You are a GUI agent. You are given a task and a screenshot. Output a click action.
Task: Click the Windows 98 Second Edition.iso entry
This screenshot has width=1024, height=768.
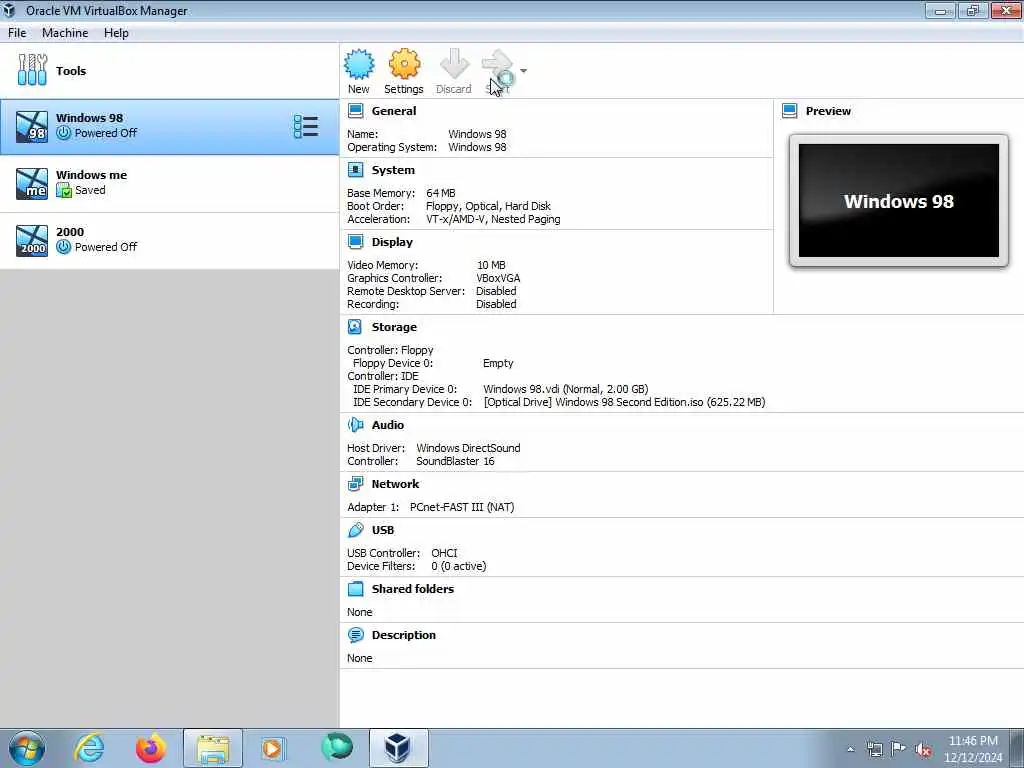click(624, 402)
